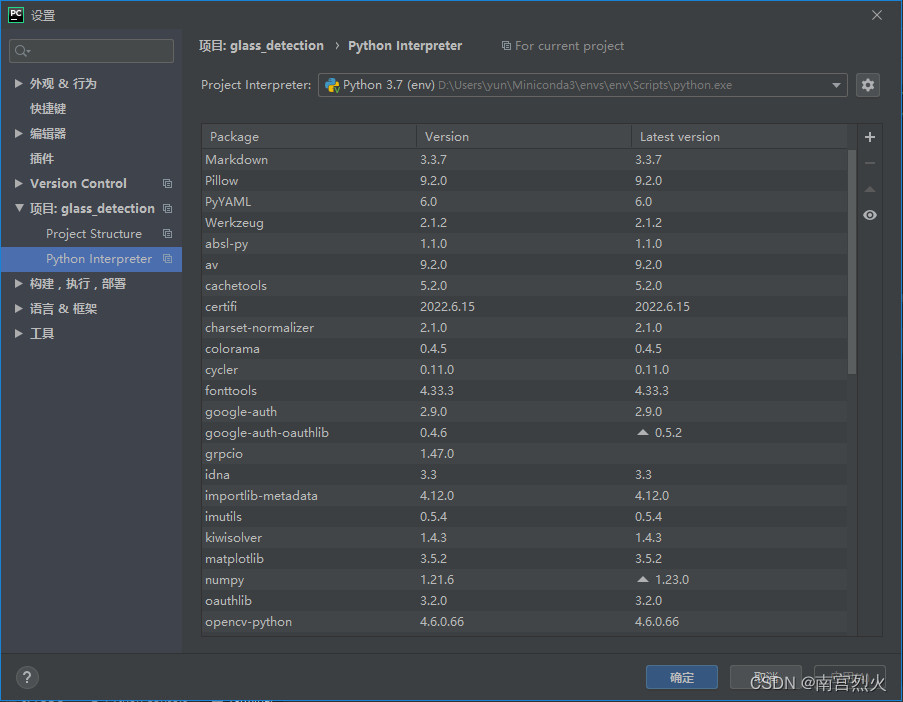
Task: Click the interpreter settings gear icon
Action: pyautogui.click(x=867, y=85)
